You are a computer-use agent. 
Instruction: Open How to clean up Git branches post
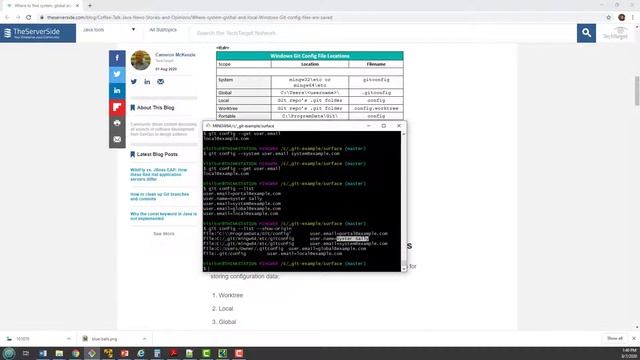[x=160, y=196]
